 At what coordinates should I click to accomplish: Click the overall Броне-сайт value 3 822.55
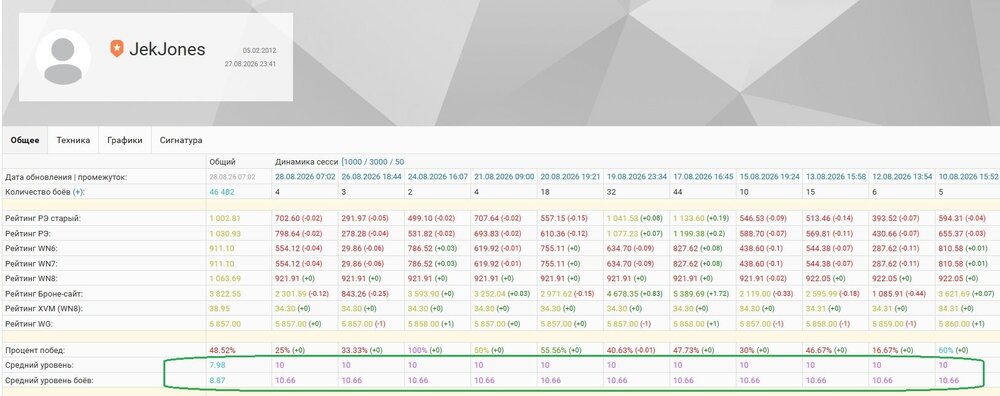pyautogui.click(x=225, y=294)
